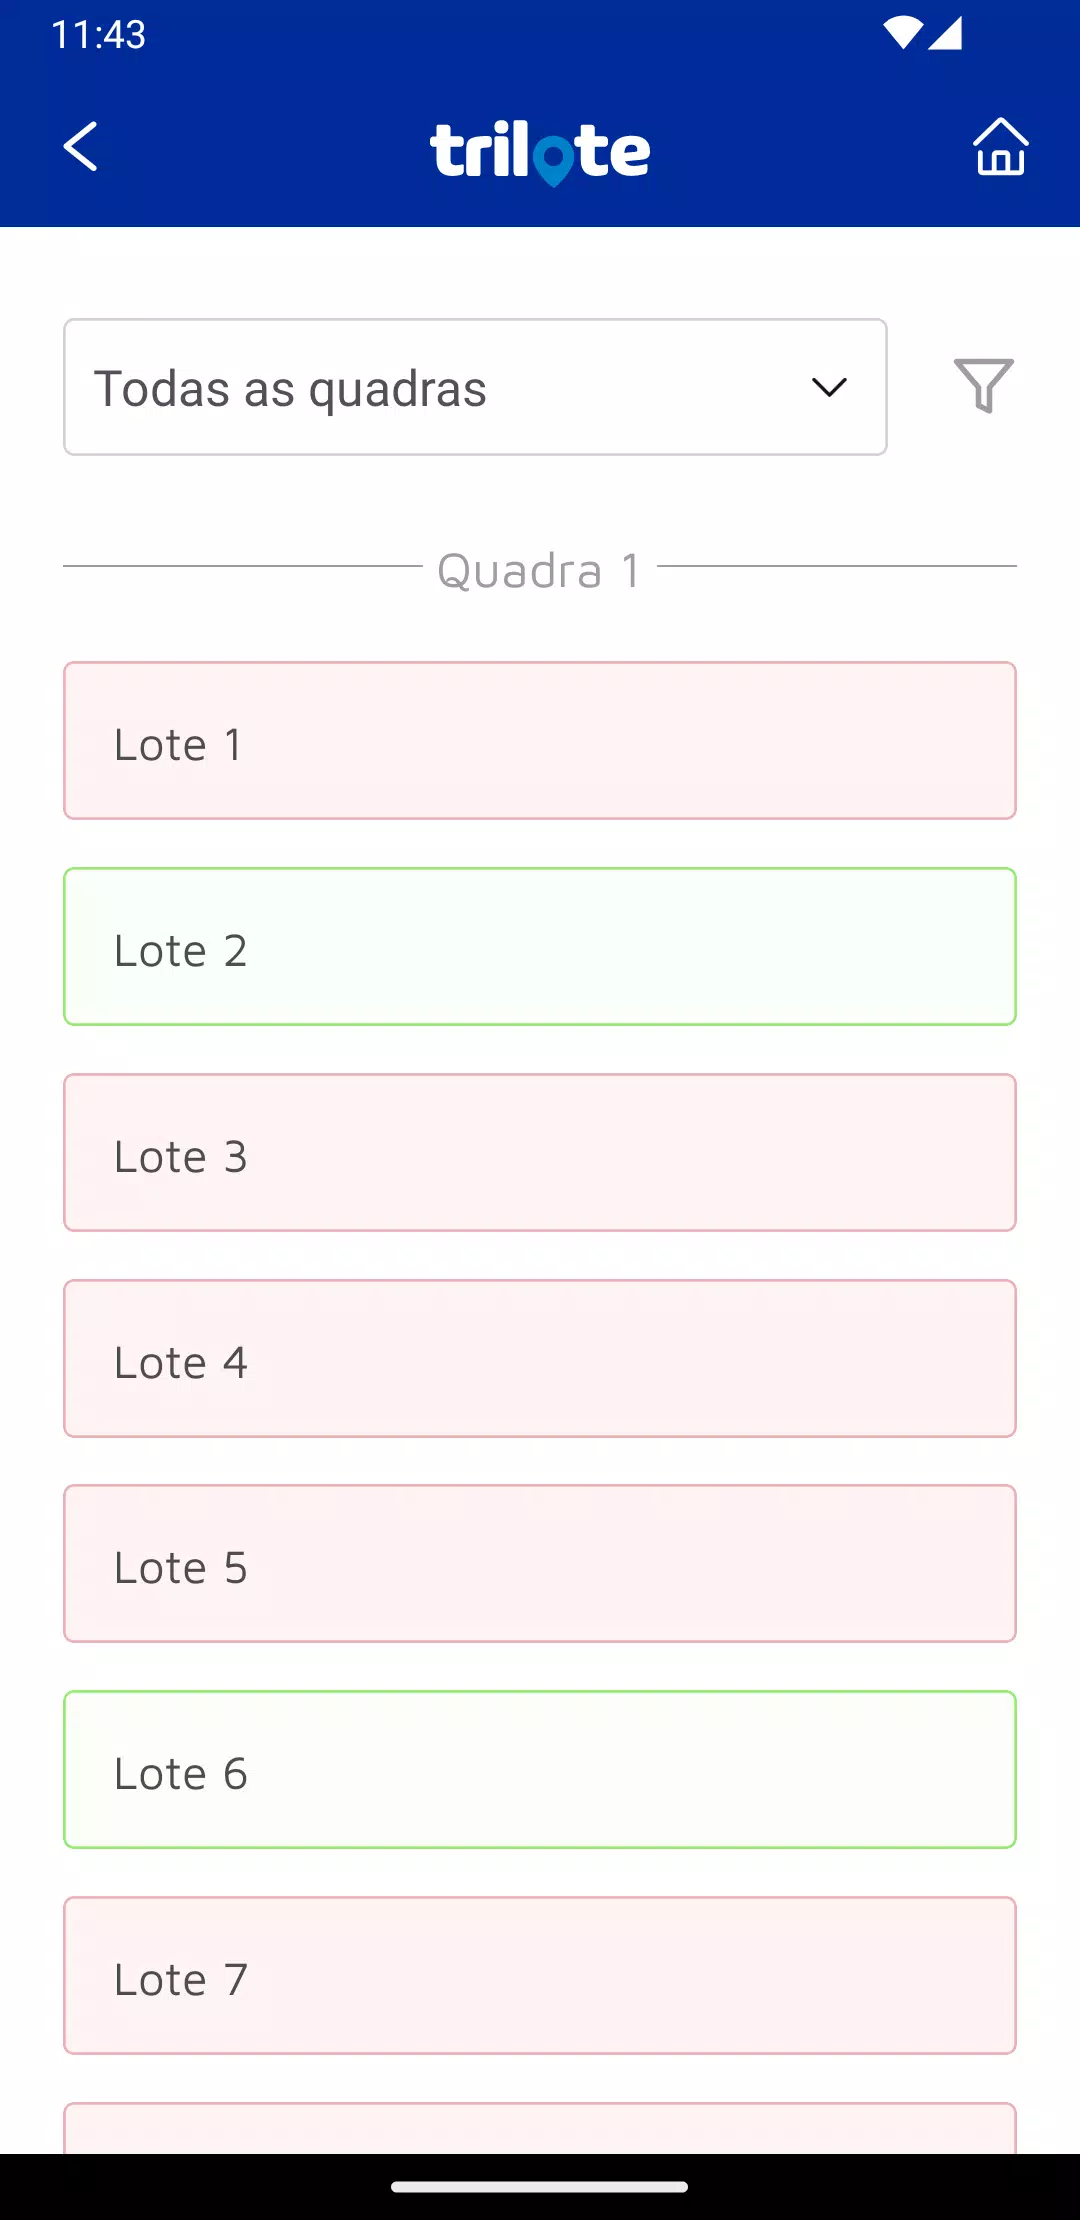Screen dimensions: 1080x2220
Task: Tap the Wi-Fi status icon
Action: [902, 34]
